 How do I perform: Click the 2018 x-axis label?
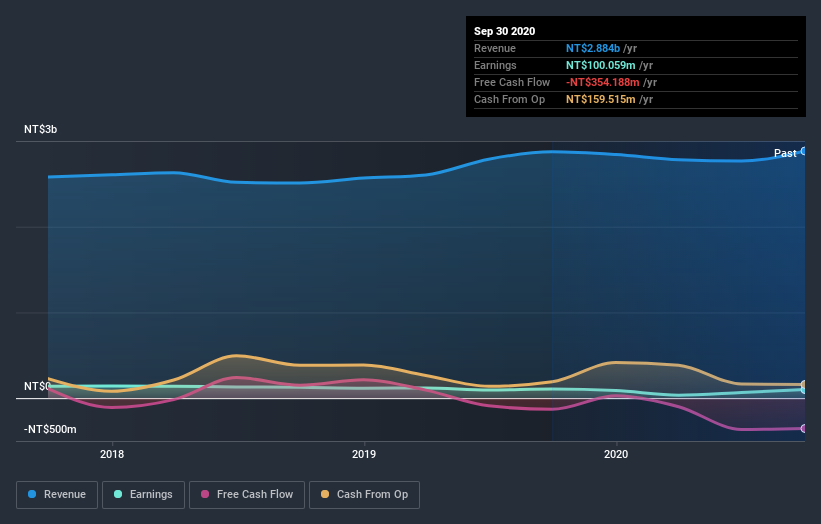(x=112, y=454)
